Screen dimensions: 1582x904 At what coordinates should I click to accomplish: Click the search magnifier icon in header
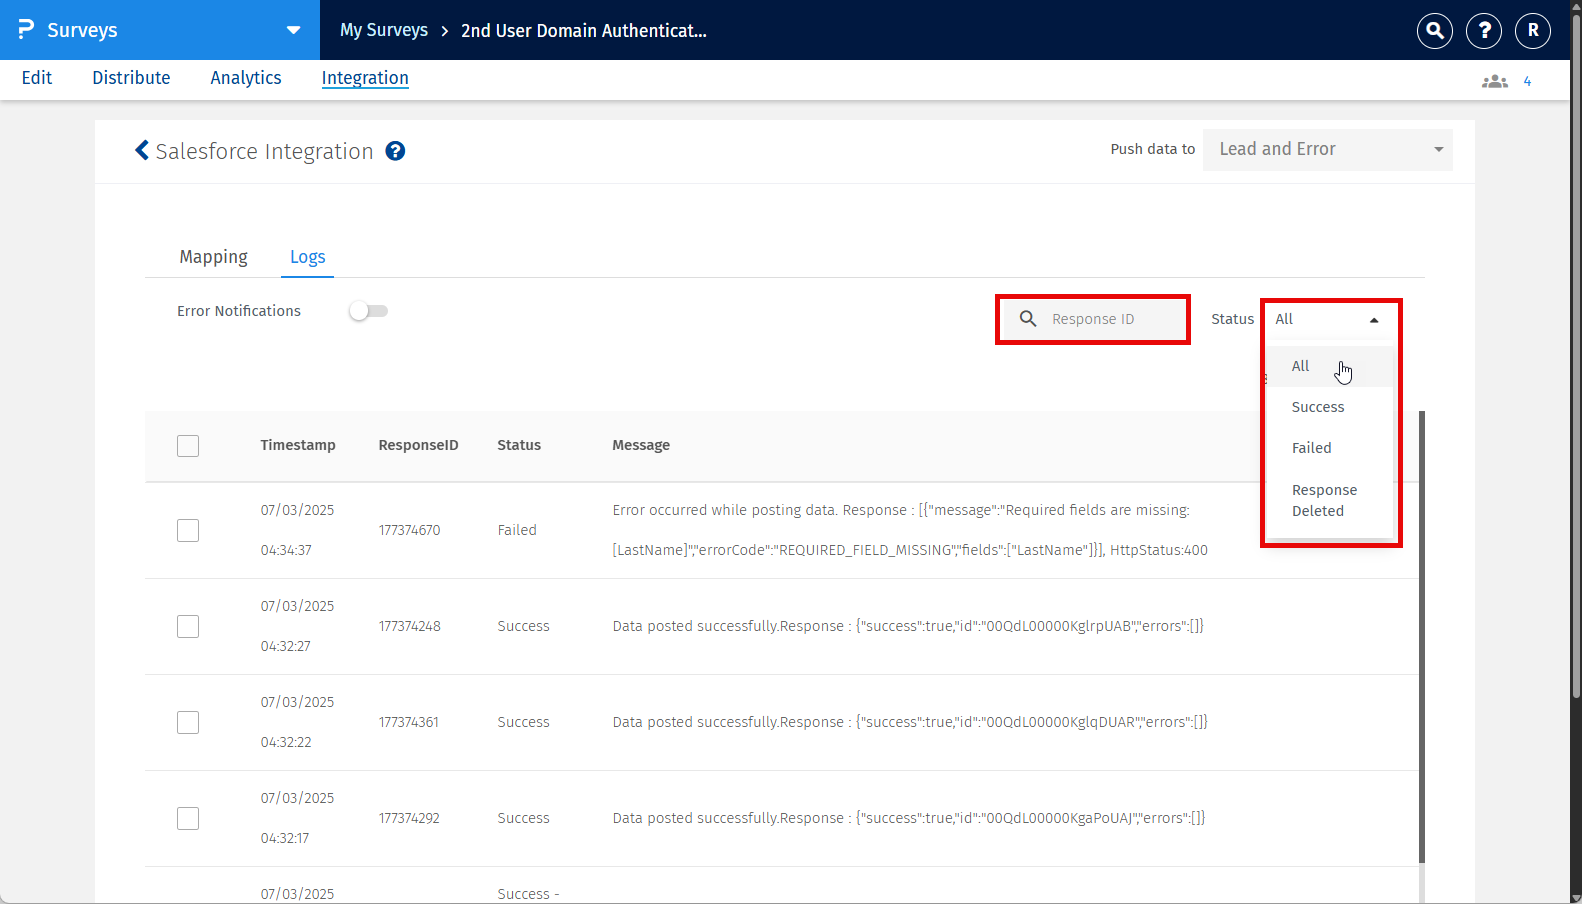(1434, 31)
